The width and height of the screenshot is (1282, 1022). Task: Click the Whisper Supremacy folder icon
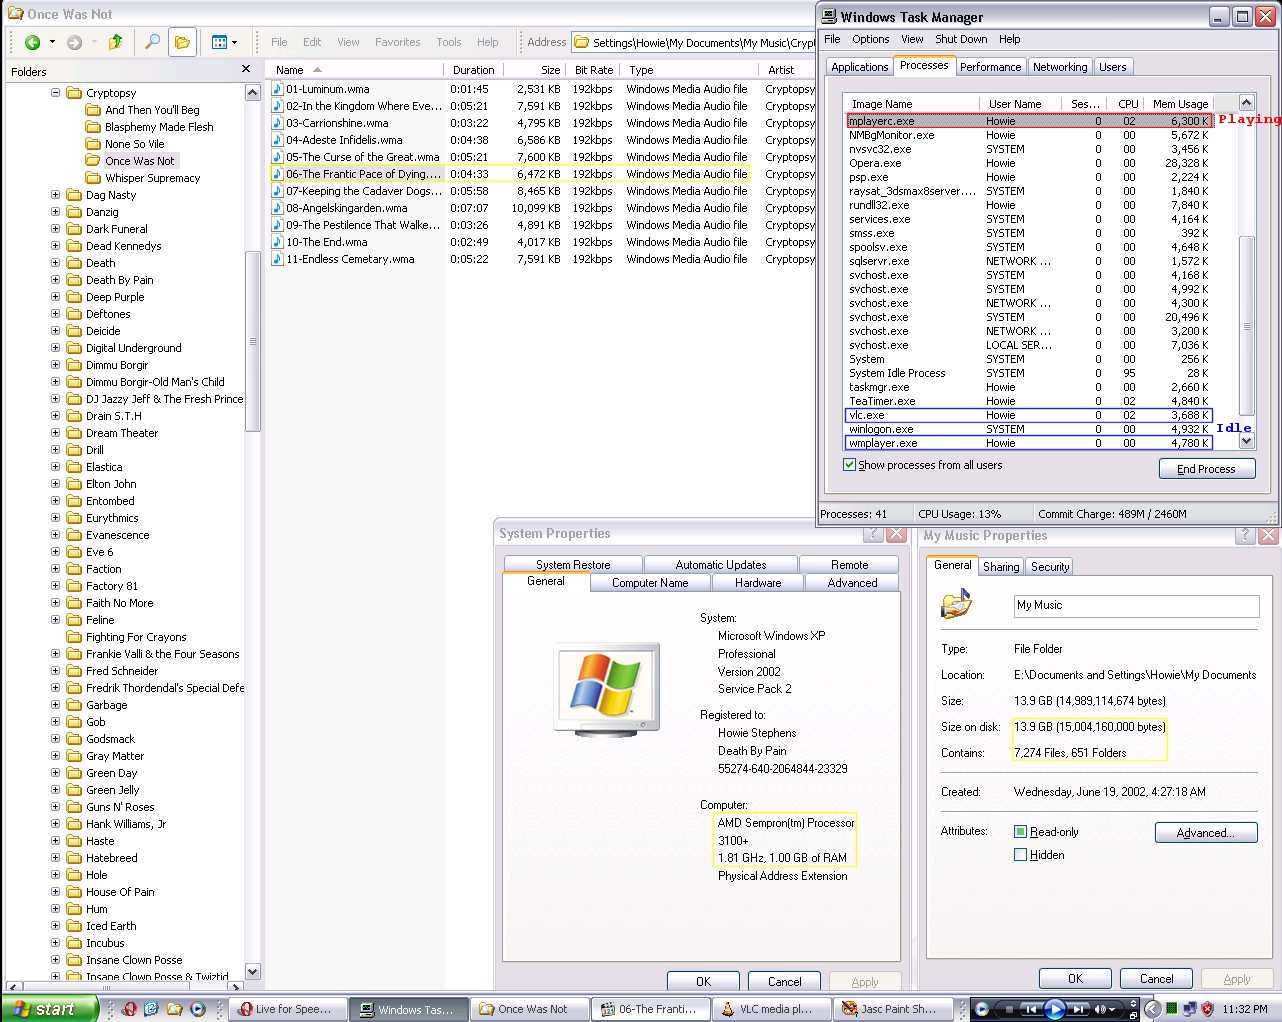tap(93, 177)
